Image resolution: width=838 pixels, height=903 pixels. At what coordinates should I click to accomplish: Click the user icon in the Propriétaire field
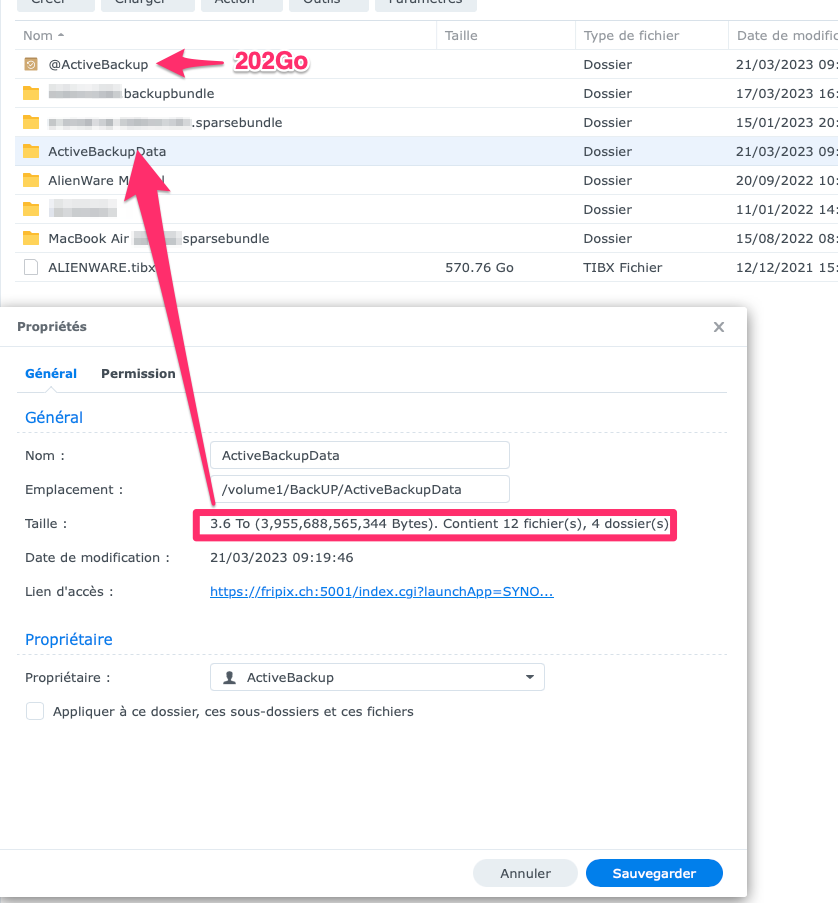(x=230, y=678)
